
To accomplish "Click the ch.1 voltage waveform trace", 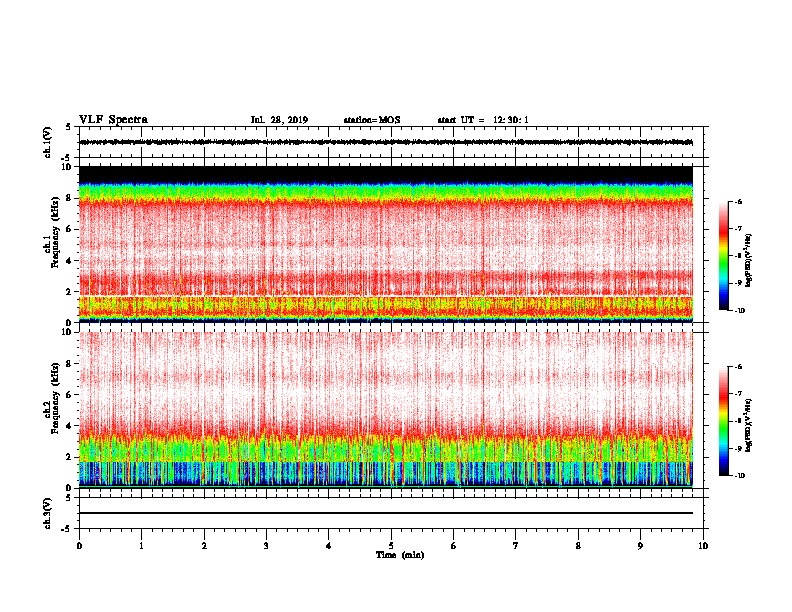I will pos(386,142).
